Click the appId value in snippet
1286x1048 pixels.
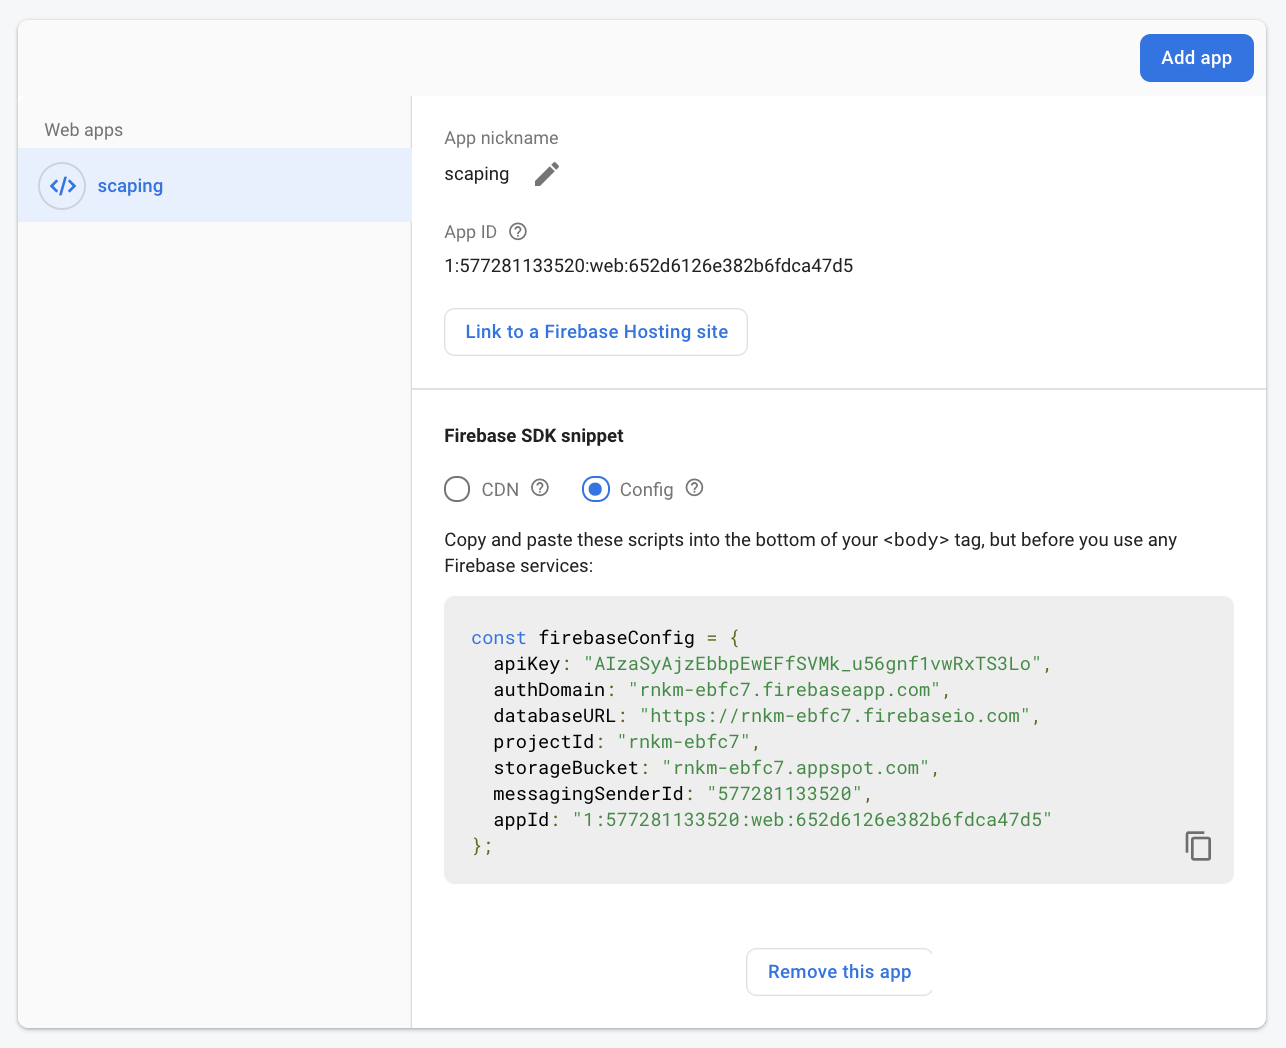[812, 820]
